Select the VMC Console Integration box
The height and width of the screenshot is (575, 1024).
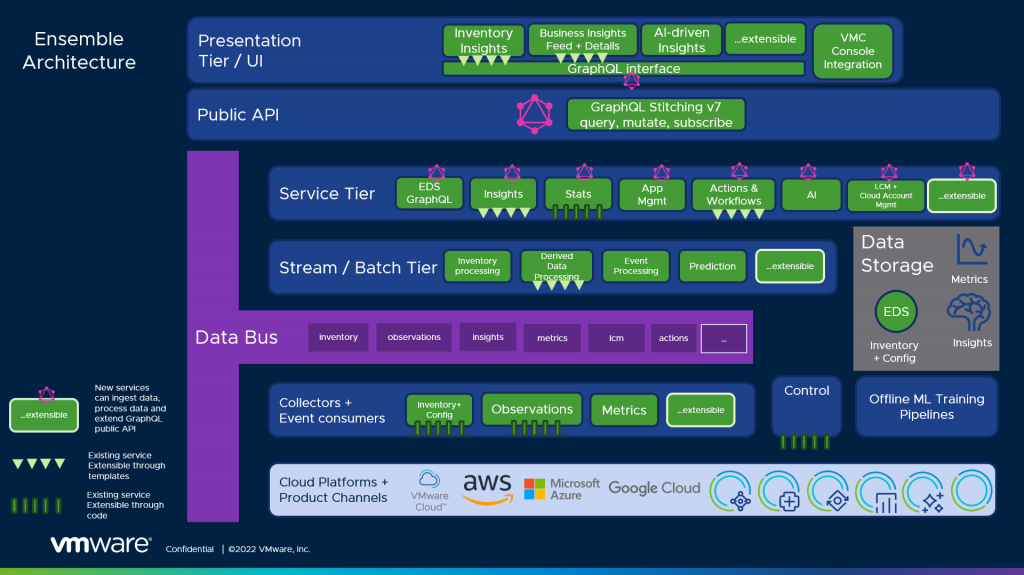pyautogui.click(x=853, y=52)
